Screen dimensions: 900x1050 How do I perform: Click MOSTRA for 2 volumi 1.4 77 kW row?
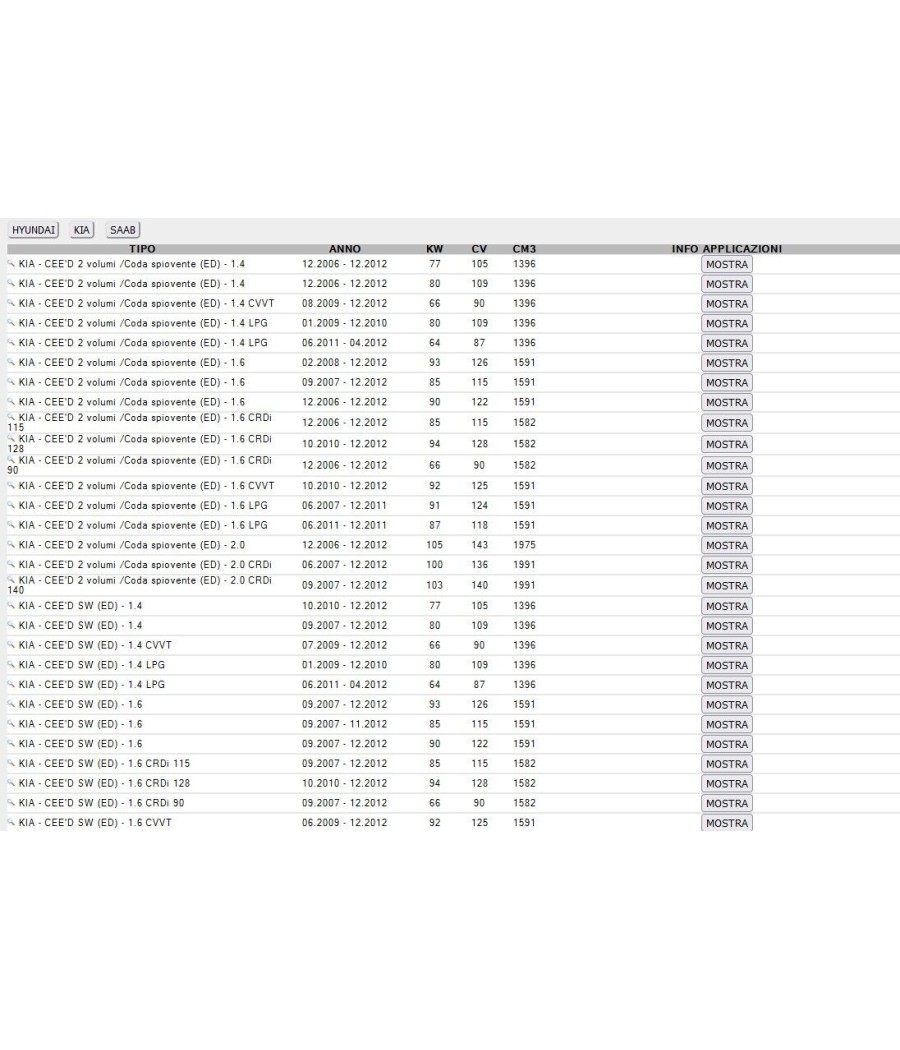[x=727, y=265]
